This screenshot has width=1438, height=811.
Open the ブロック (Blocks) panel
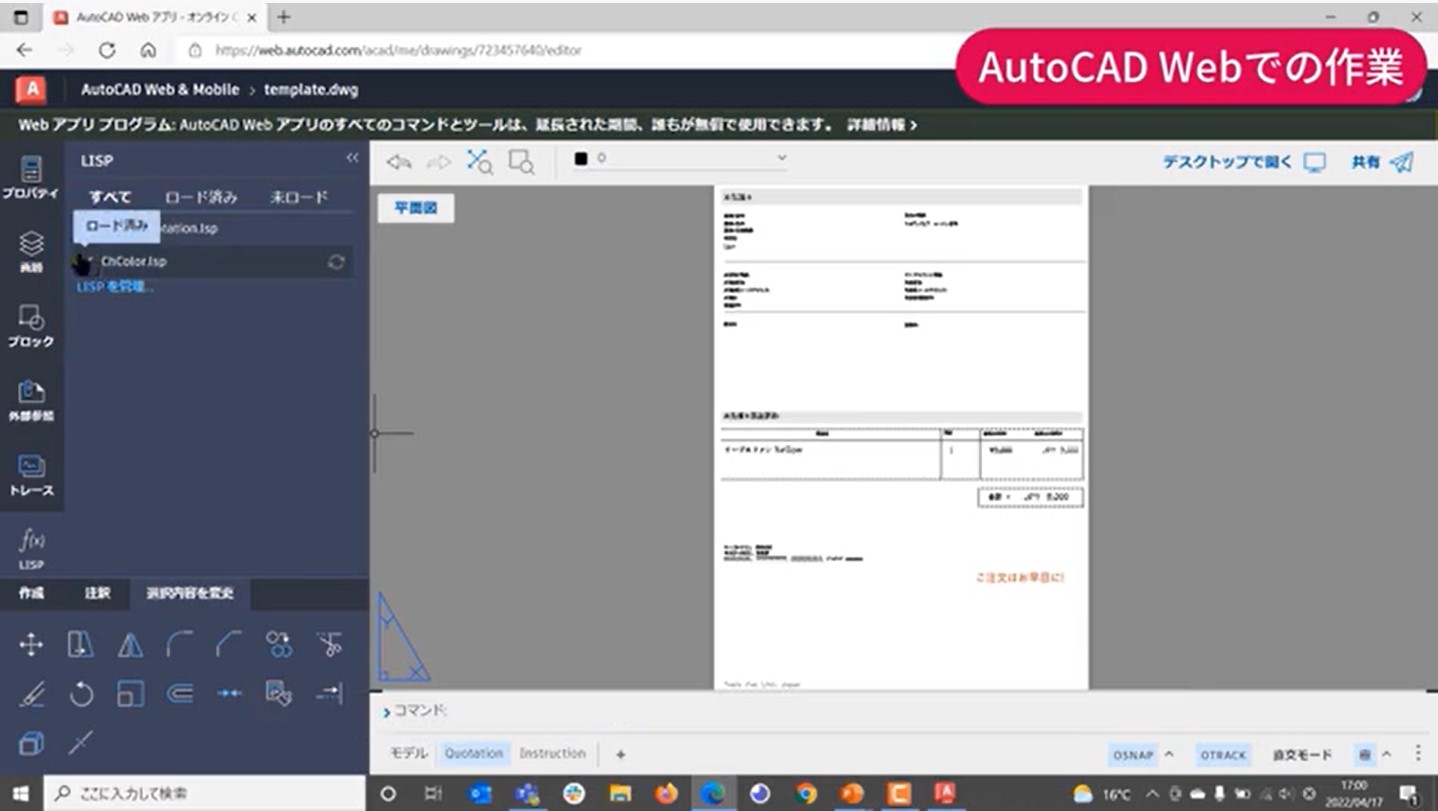tap(31, 325)
